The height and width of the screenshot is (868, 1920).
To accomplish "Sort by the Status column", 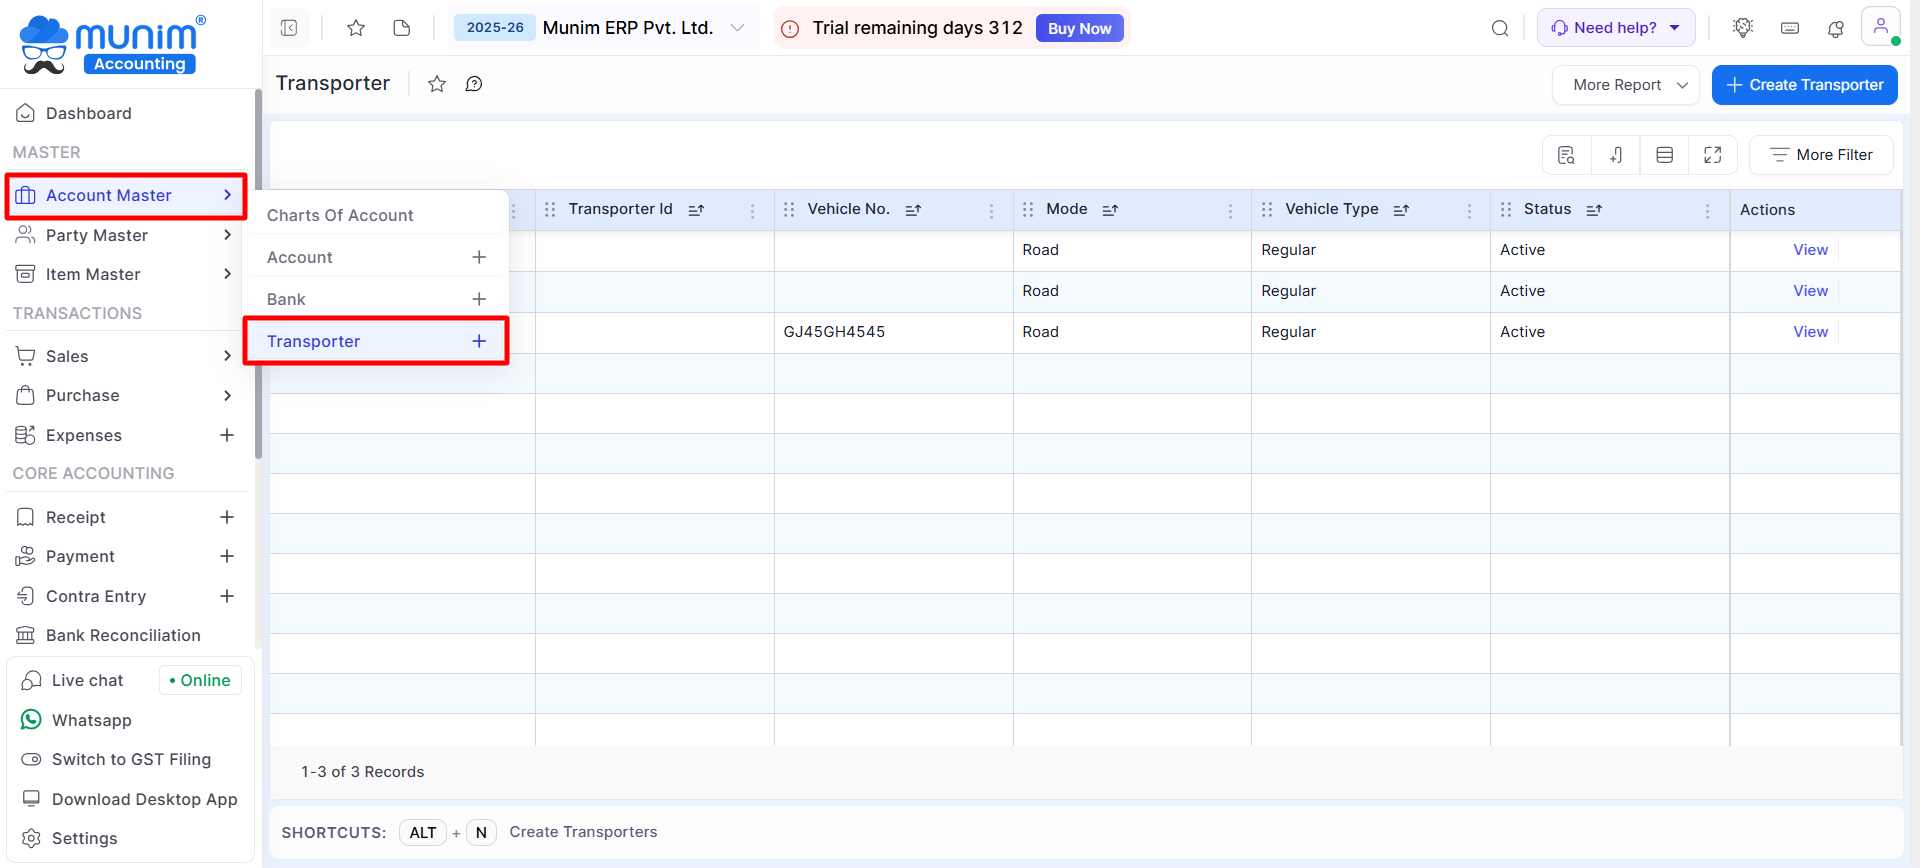I will [1594, 210].
